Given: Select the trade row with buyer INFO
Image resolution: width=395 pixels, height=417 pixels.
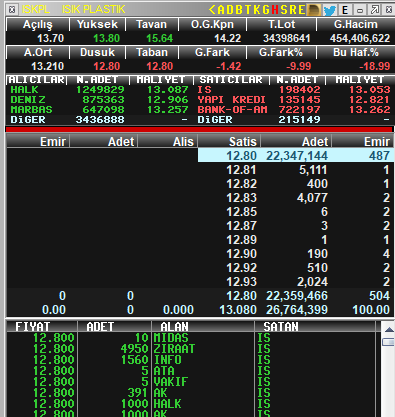Looking at the screenshot, I should point(191,360).
